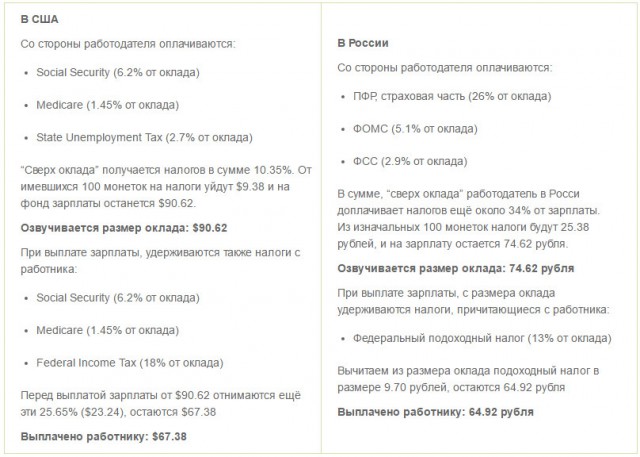Click 'Озвучивается размер оклада: 74.62 рубля'
The image size is (640, 457).
pos(456,268)
